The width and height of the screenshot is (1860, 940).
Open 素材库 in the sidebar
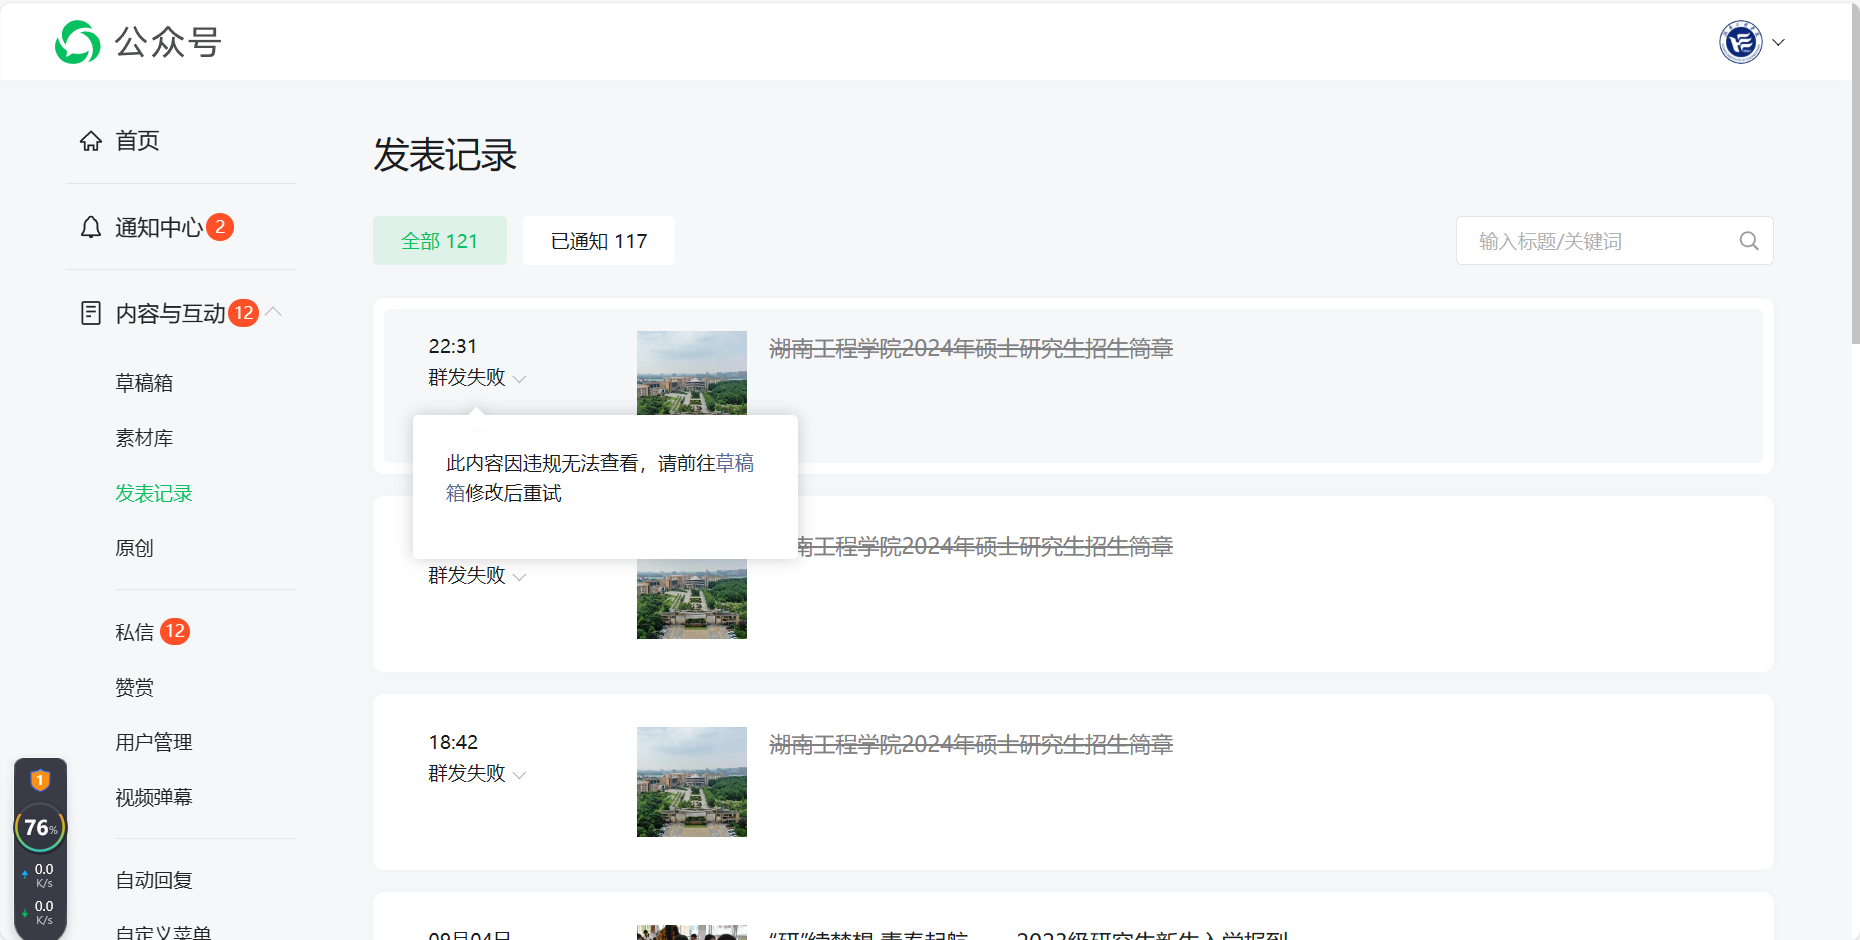tap(144, 438)
